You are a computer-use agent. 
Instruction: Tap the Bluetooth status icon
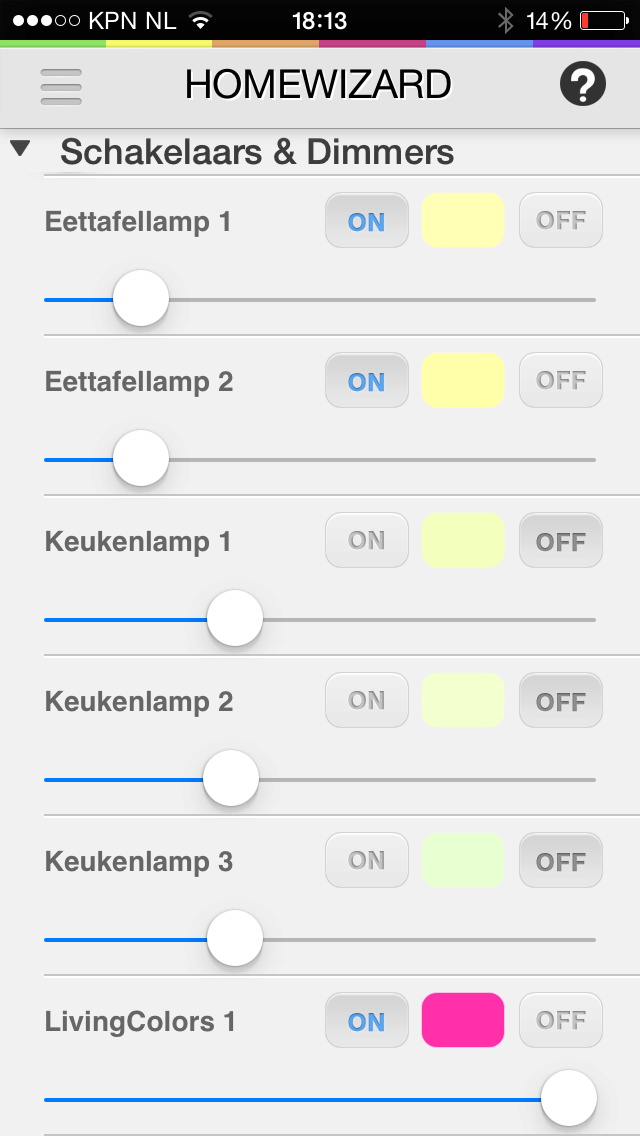coord(506,20)
